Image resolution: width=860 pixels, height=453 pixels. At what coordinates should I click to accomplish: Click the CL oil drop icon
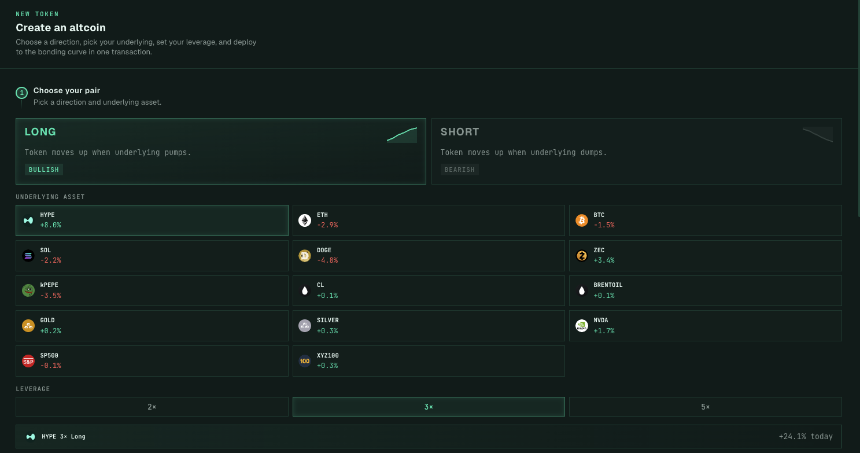[304, 291]
